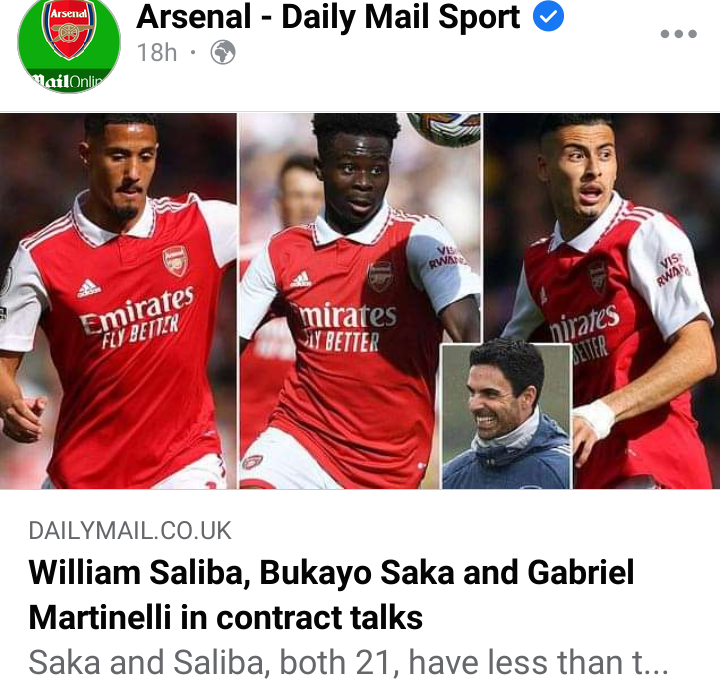Click the blue verified badge icon
Screen dimensions: 720x685
[x=548, y=17]
